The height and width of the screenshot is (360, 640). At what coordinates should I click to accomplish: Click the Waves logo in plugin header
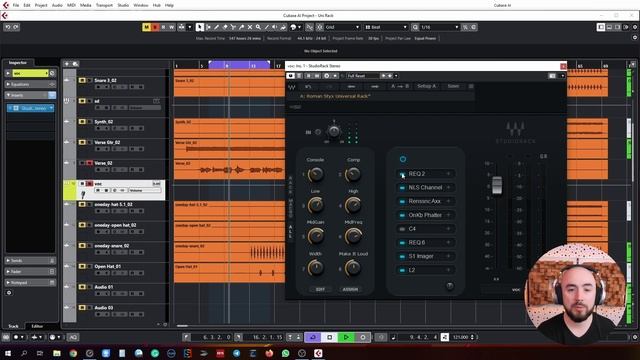(292, 87)
